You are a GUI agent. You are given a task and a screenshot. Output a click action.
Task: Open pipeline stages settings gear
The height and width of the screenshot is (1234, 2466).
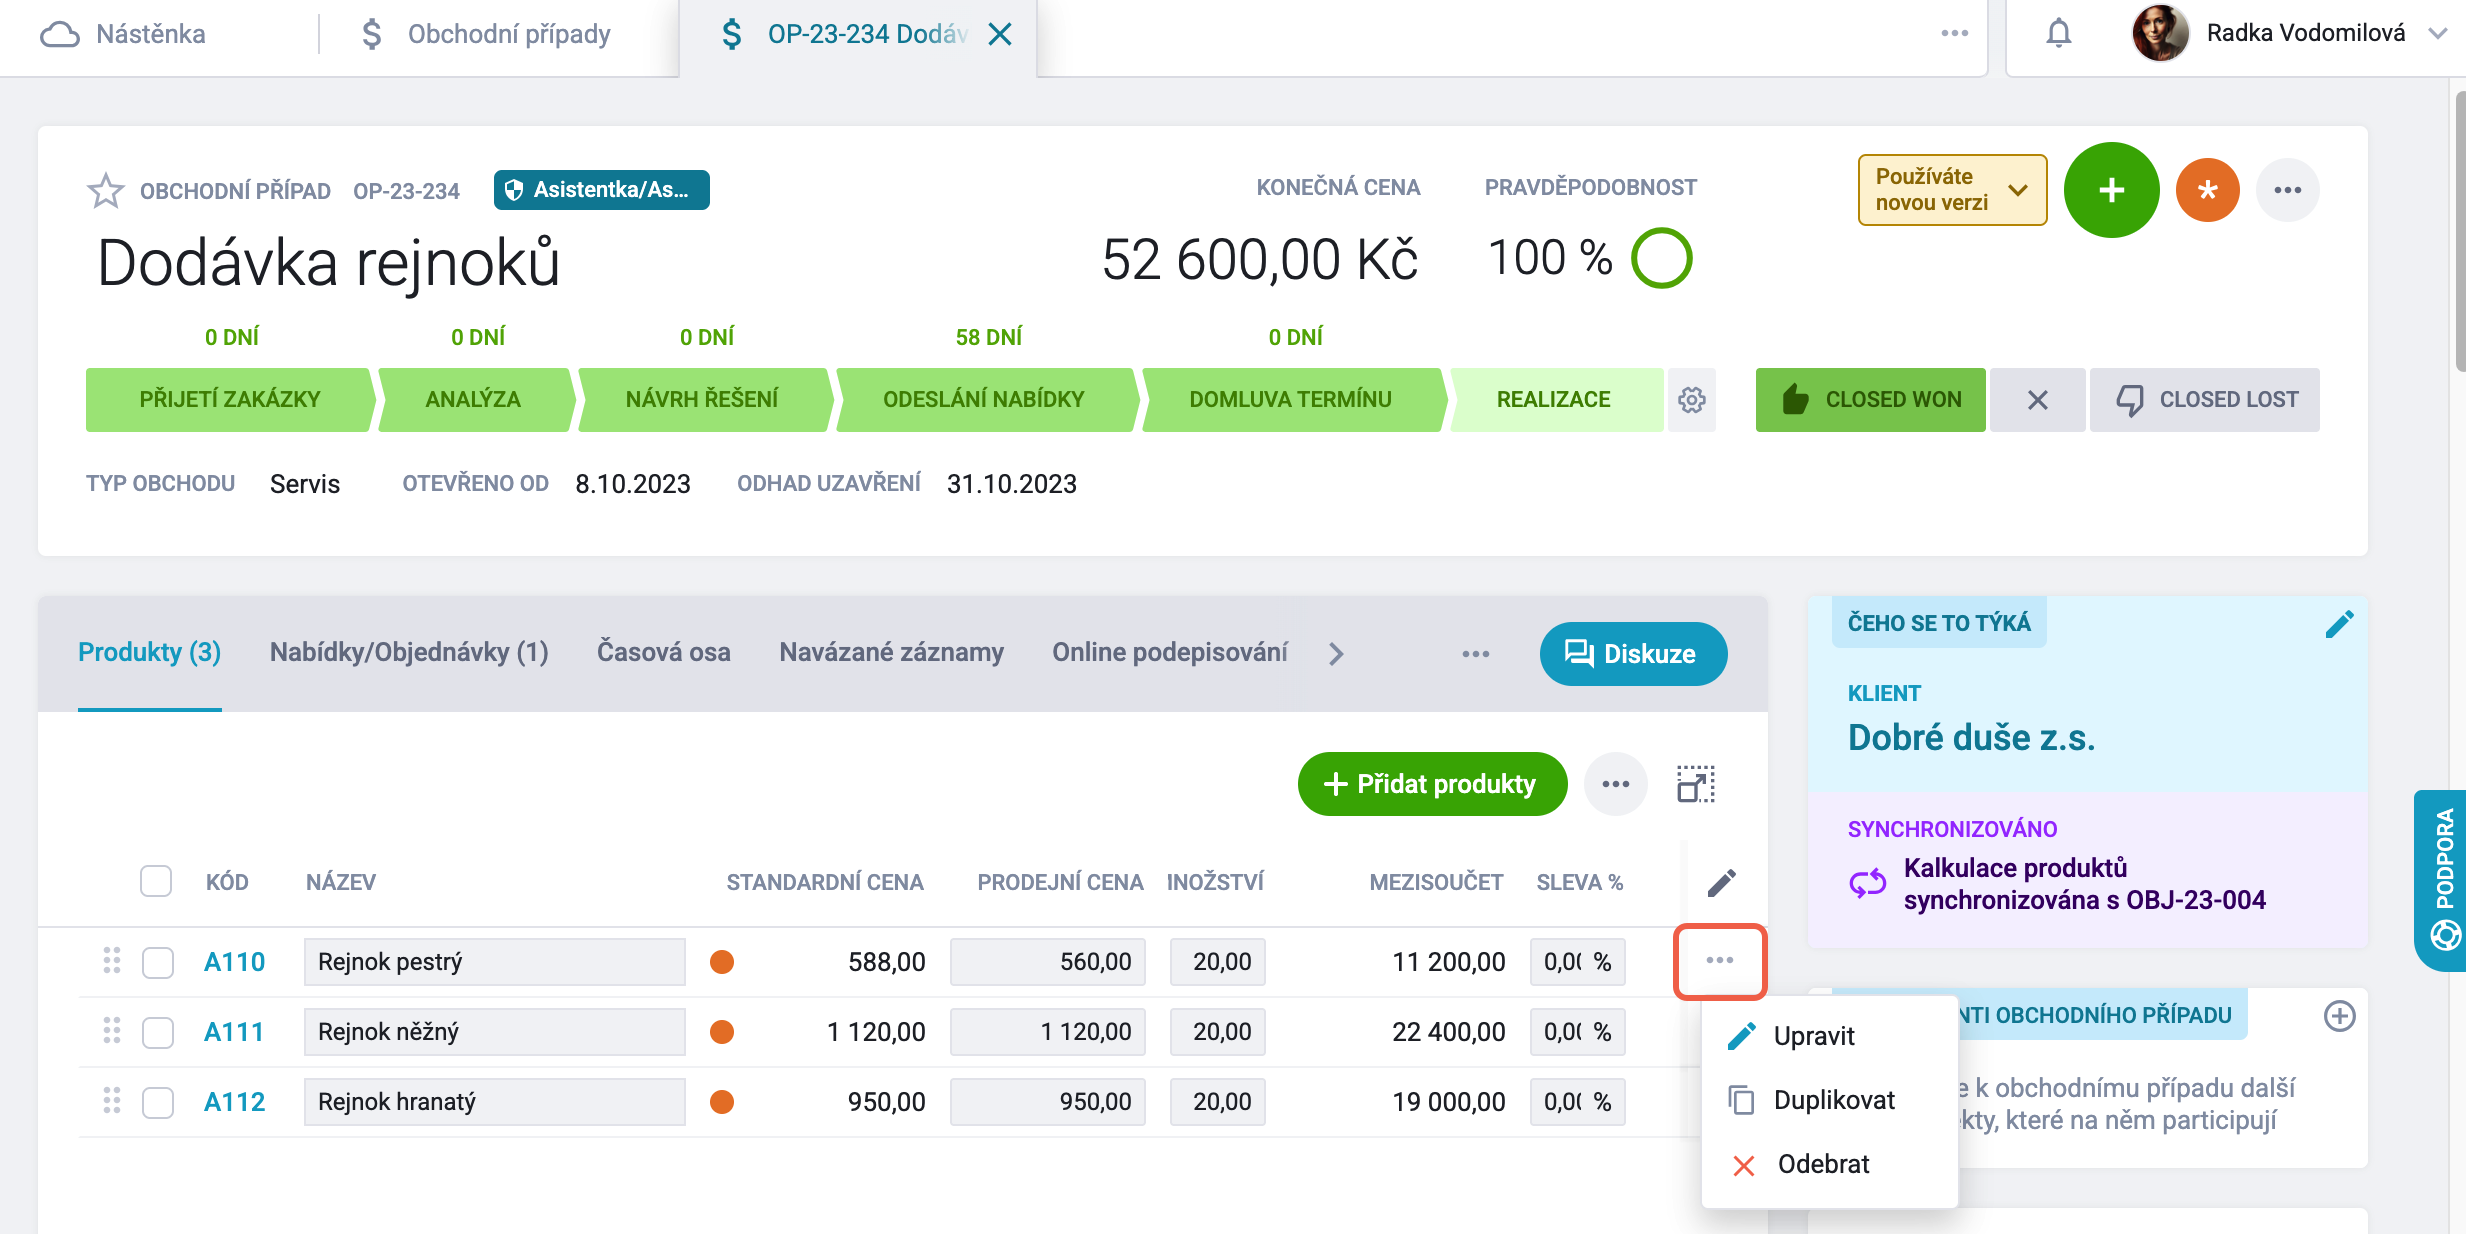click(x=1692, y=400)
